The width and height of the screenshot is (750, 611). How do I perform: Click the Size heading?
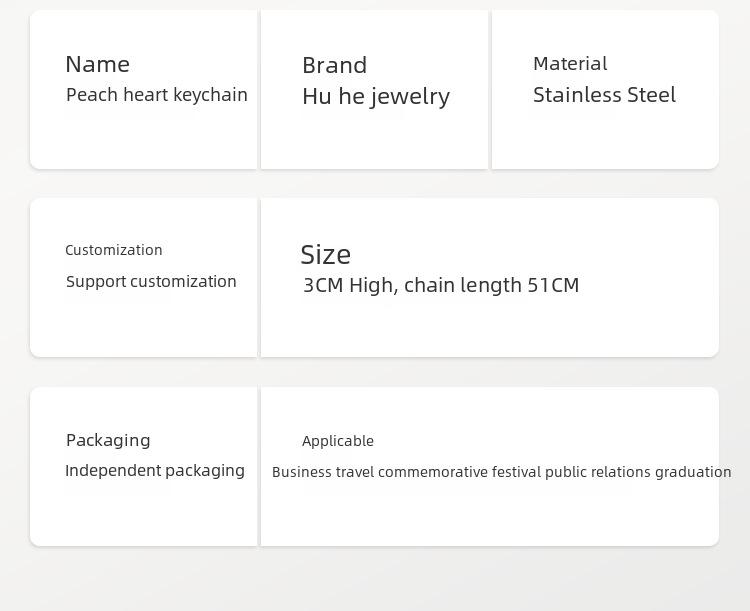[x=326, y=255]
